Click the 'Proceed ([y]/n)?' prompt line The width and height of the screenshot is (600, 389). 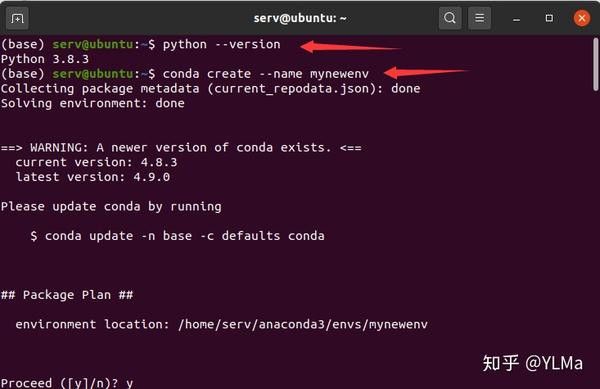[x=67, y=383]
